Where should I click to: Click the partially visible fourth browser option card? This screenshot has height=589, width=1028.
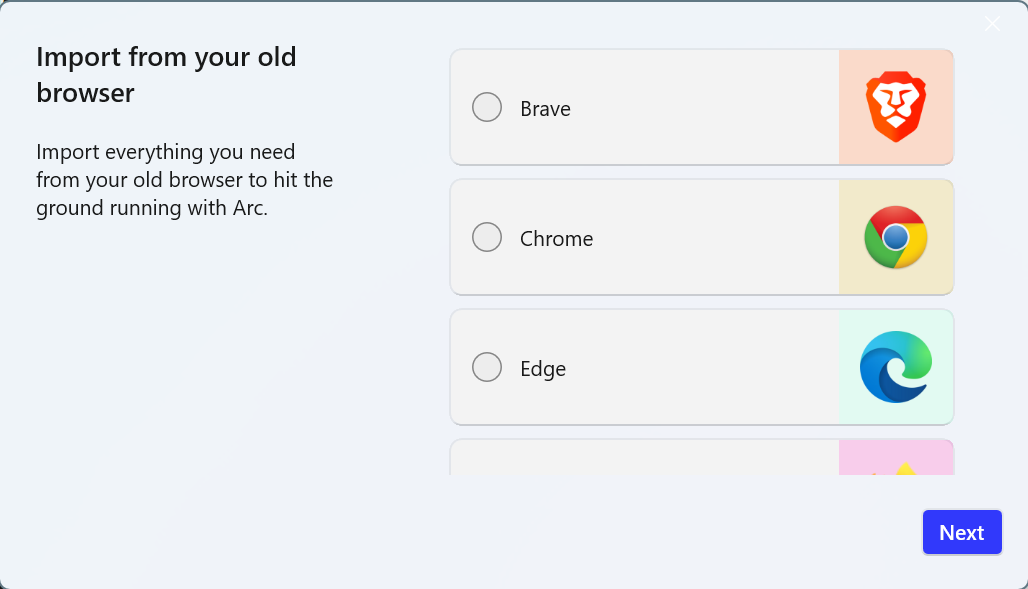click(x=640, y=458)
